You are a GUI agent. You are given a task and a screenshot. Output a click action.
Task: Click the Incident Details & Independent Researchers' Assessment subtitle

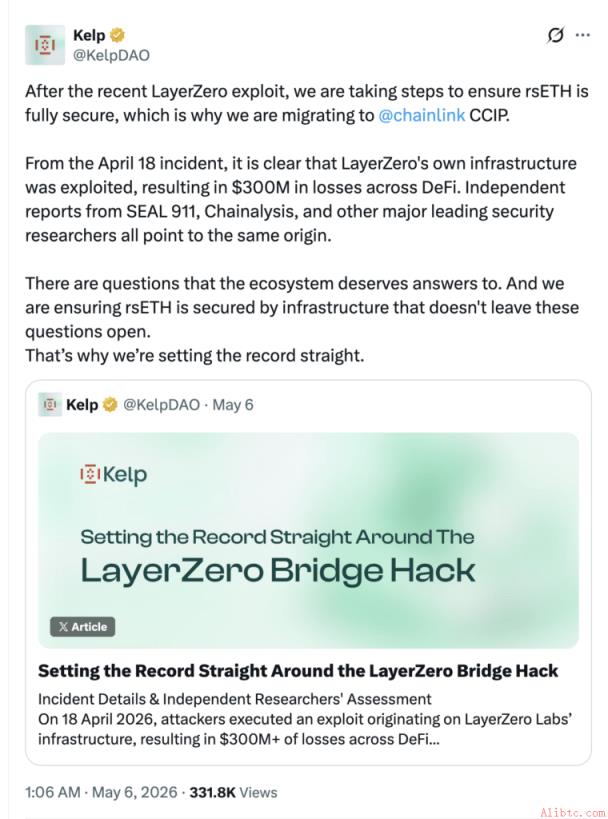tap(235, 699)
